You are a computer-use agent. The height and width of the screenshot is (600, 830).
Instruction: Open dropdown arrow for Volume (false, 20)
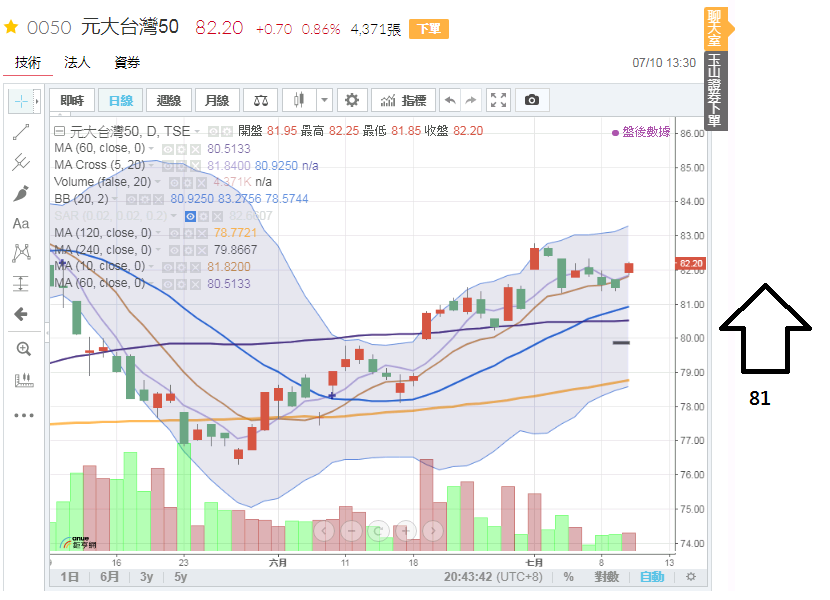pyautogui.click(x=158, y=182)
